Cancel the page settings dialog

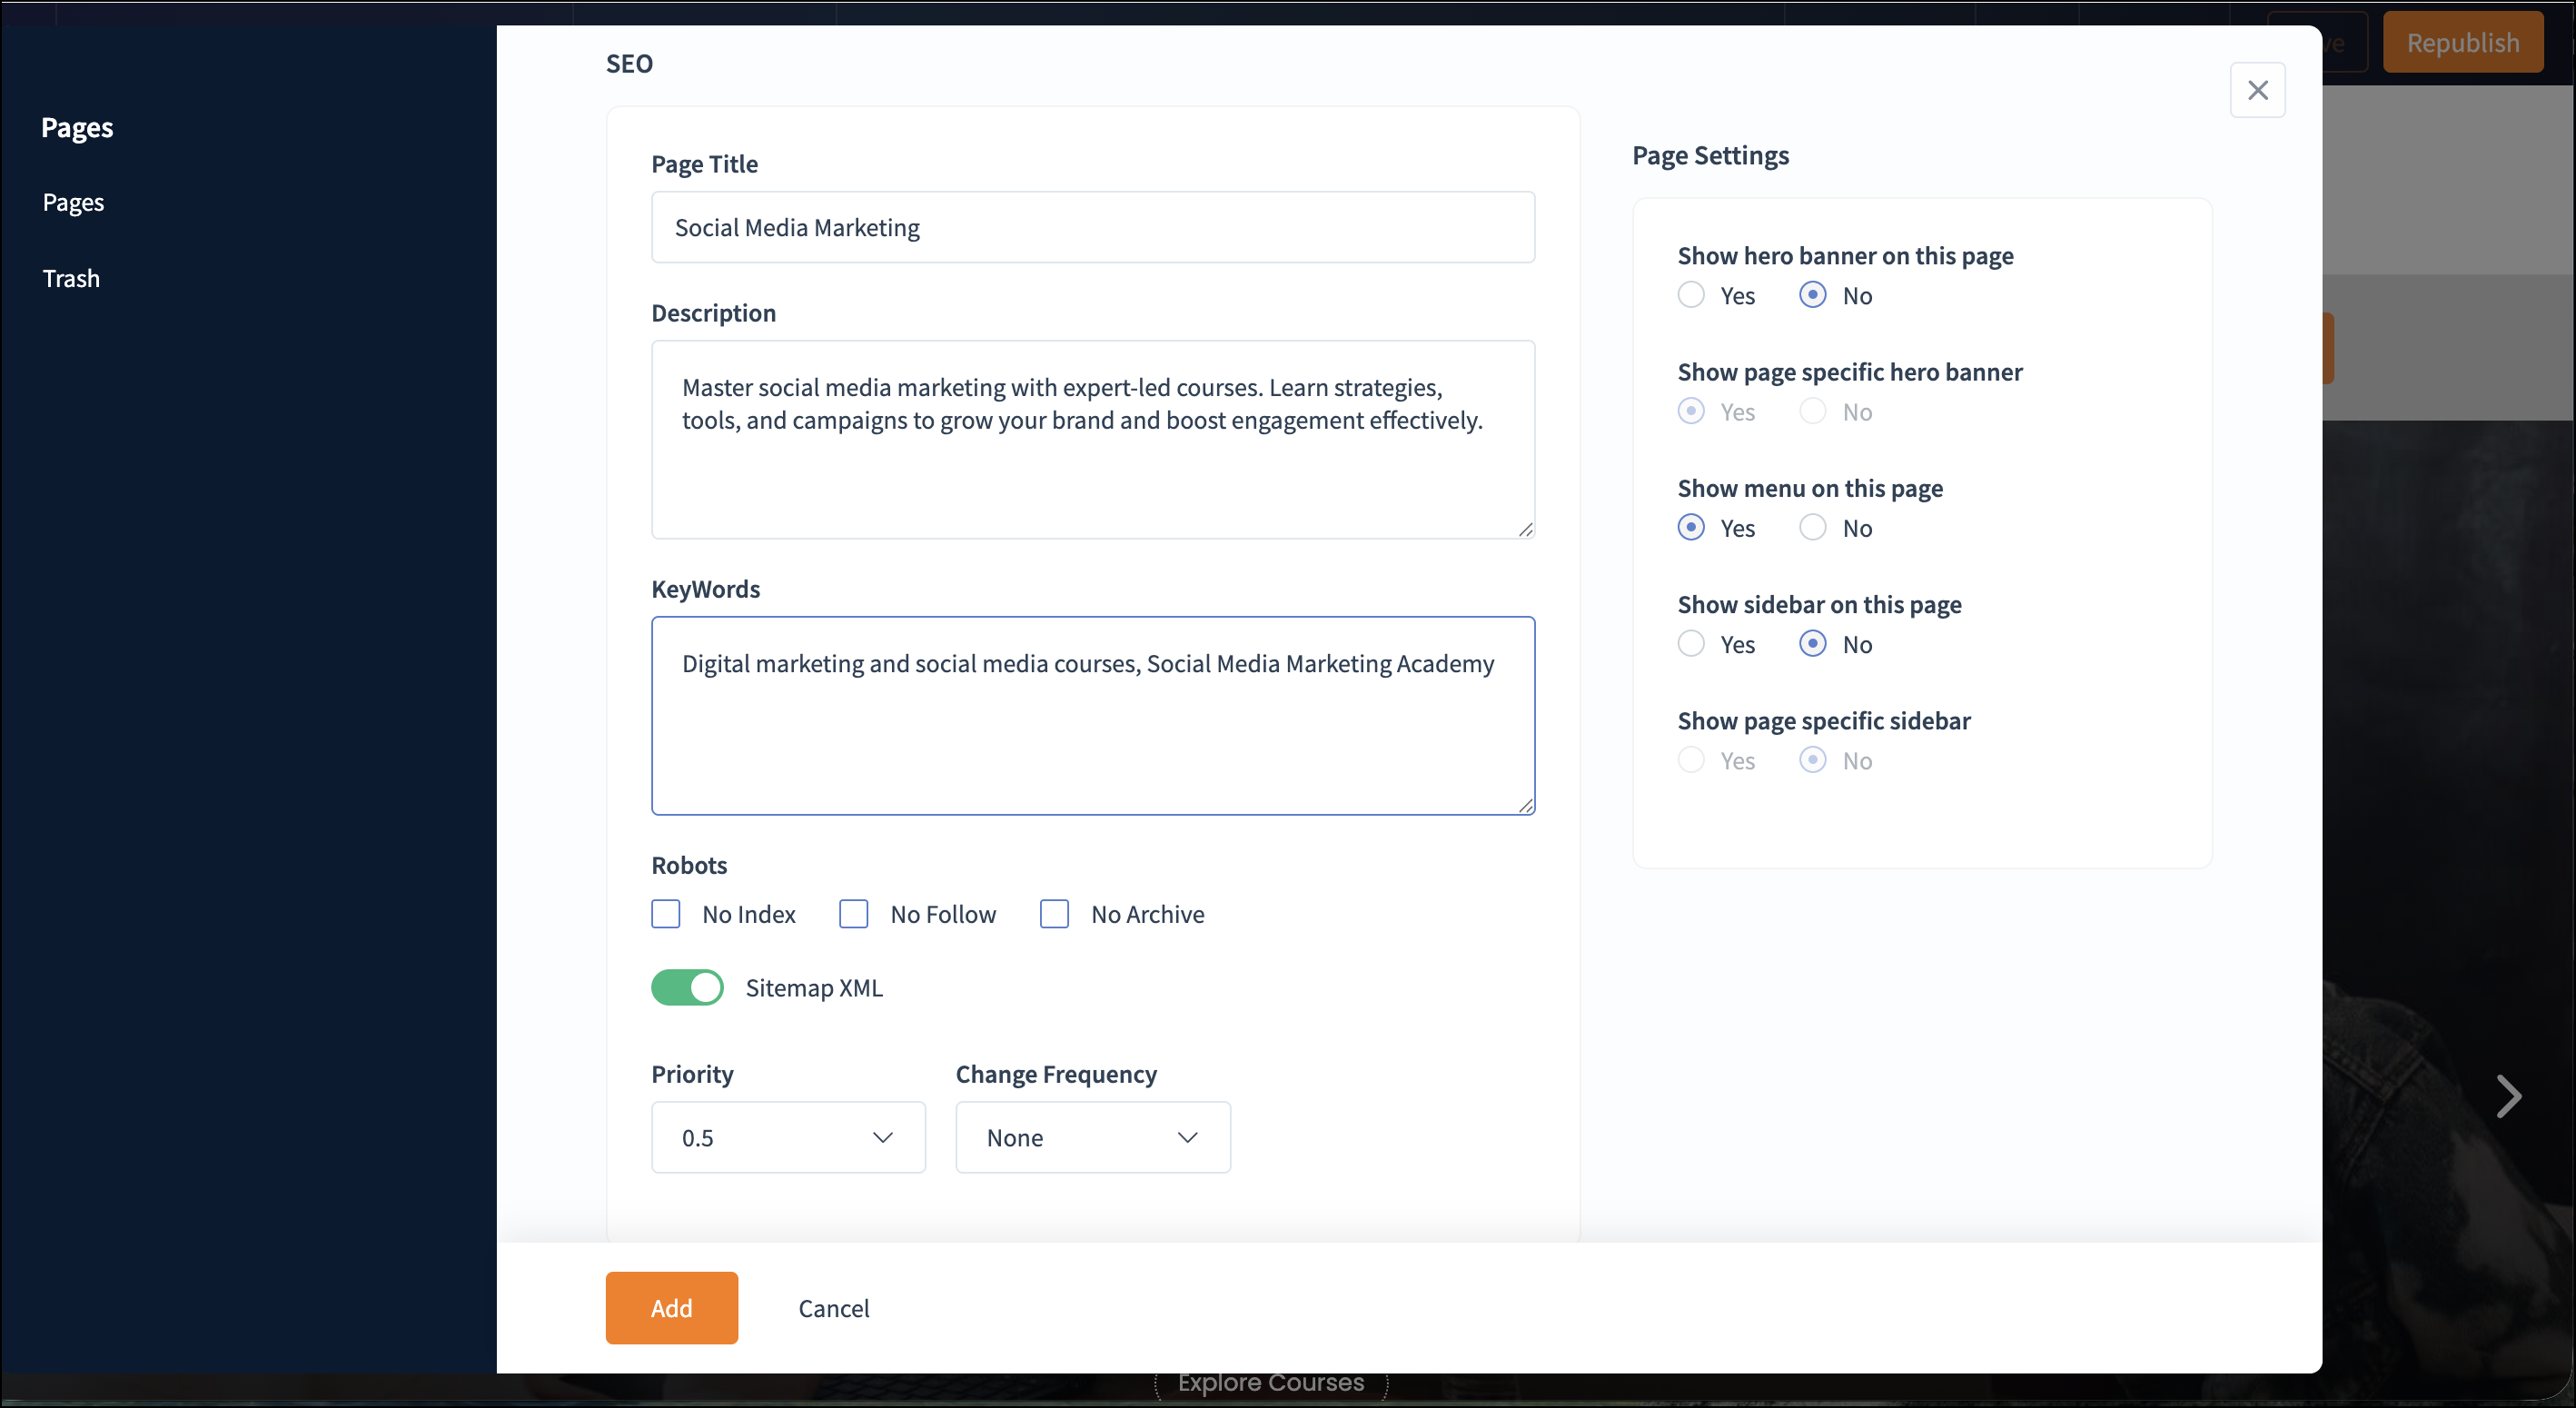pyautogui.click(x=833, y=1308)
